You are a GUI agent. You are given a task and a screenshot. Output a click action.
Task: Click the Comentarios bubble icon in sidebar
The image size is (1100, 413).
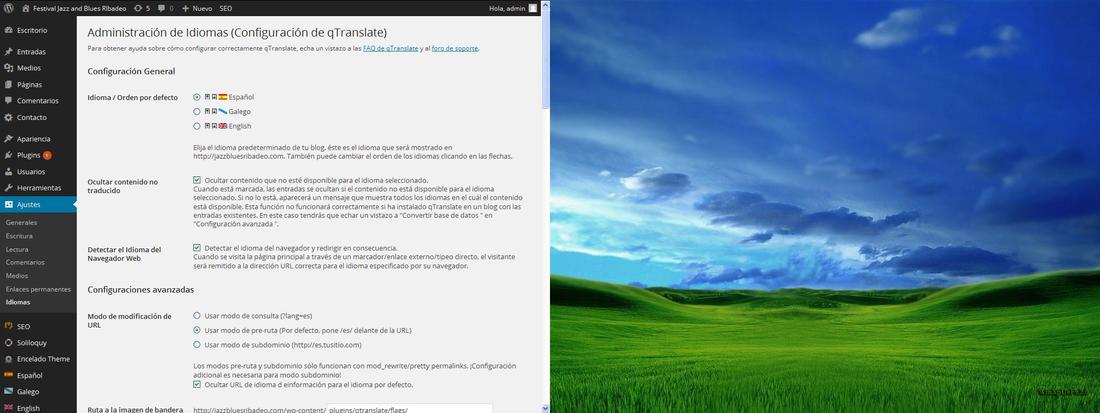pos(8,101)
